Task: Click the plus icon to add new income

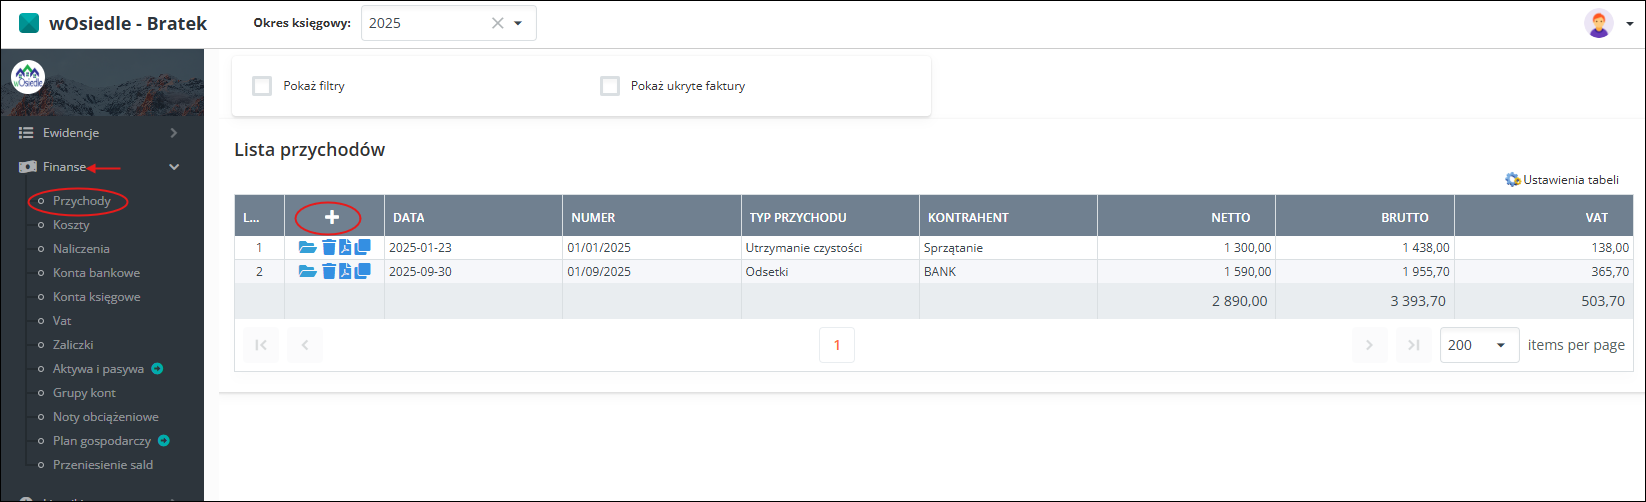Action: [x=332, y=217]
